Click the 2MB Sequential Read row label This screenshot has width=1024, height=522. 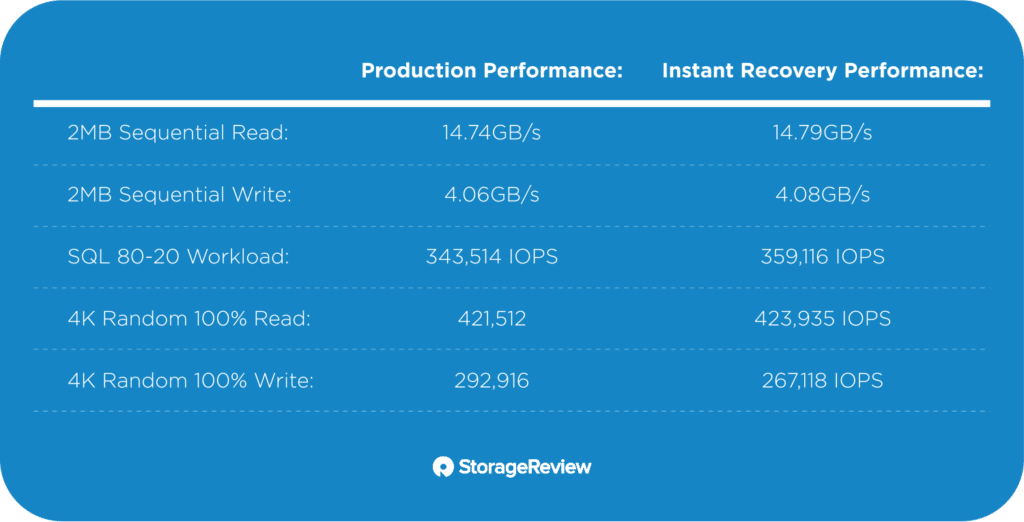(x=178, y=133)
